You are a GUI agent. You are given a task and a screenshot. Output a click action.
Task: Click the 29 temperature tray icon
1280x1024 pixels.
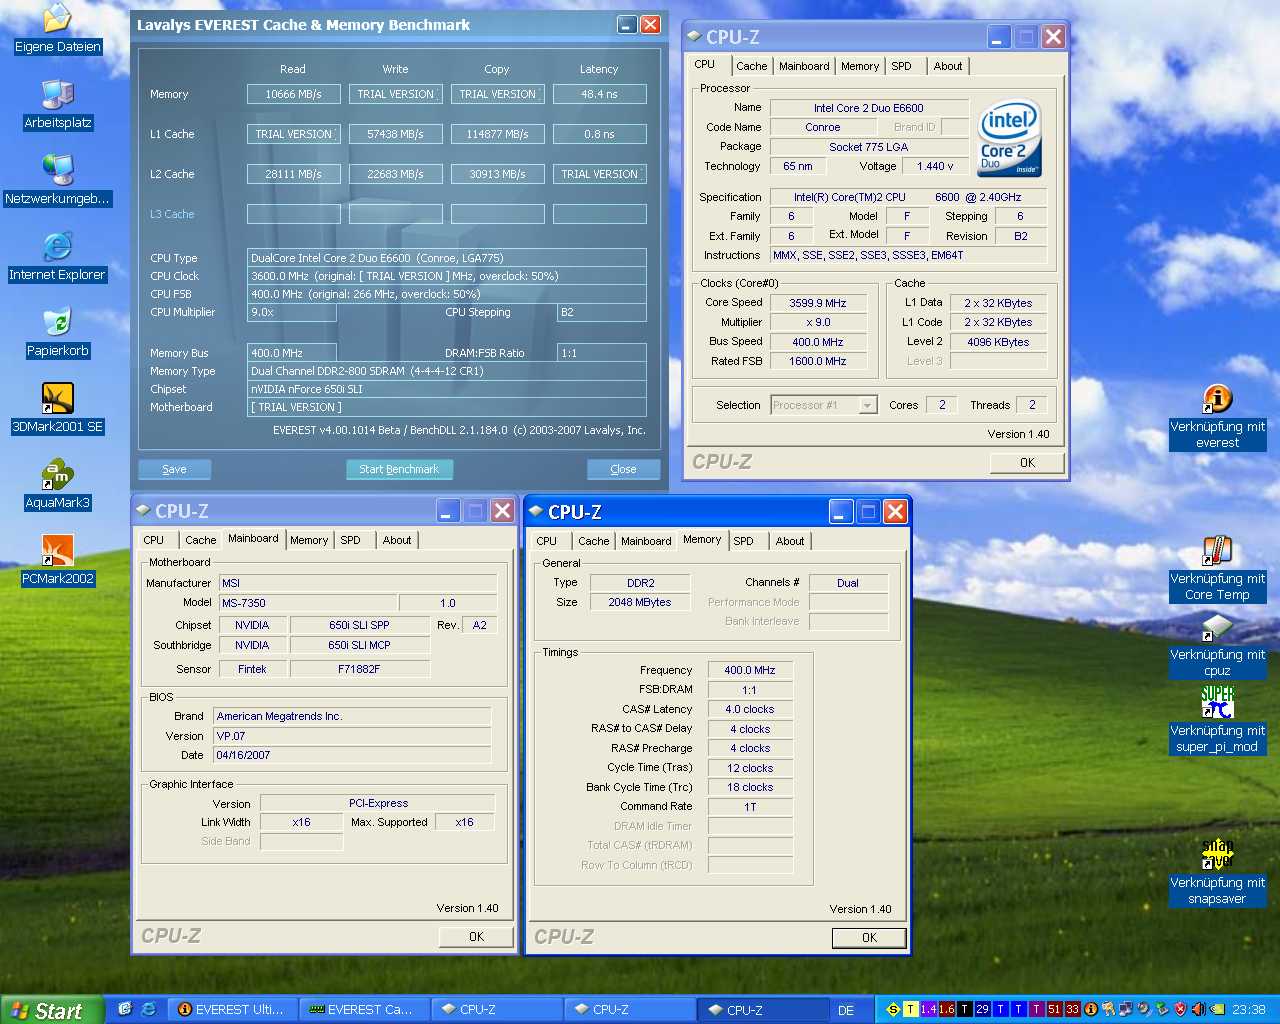[x=982, y=1009]
